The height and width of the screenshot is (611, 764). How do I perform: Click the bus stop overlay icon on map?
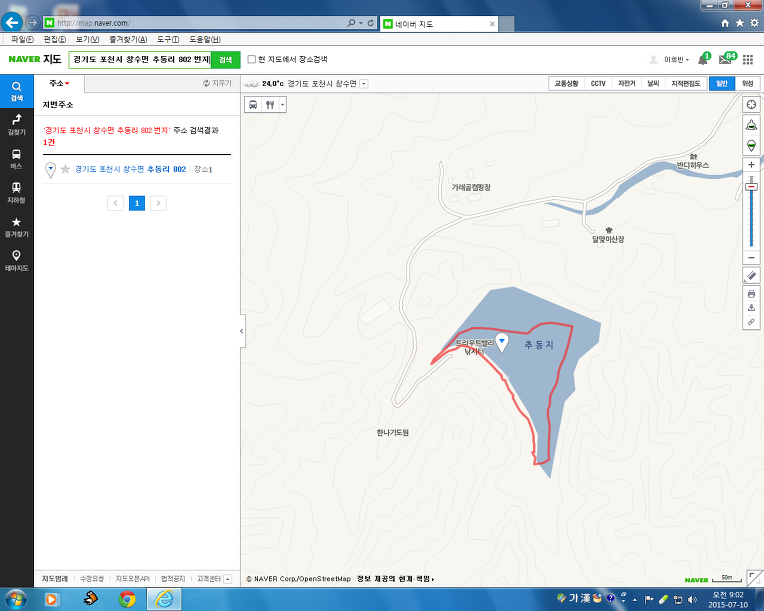tap(253, 105)
